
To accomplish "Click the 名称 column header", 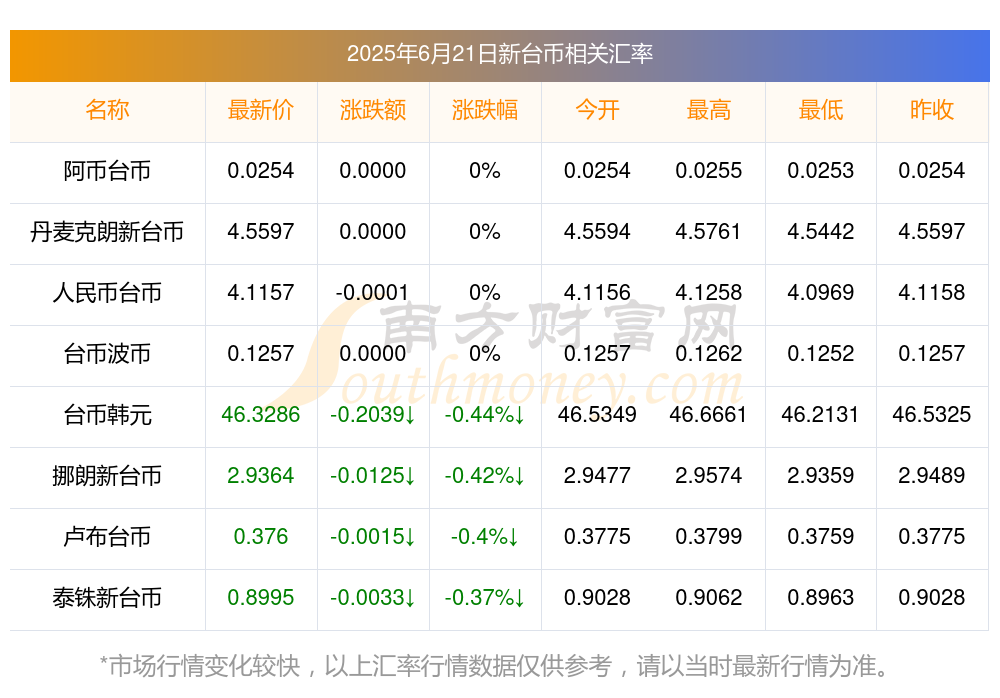I will click(x=107, y=110).
